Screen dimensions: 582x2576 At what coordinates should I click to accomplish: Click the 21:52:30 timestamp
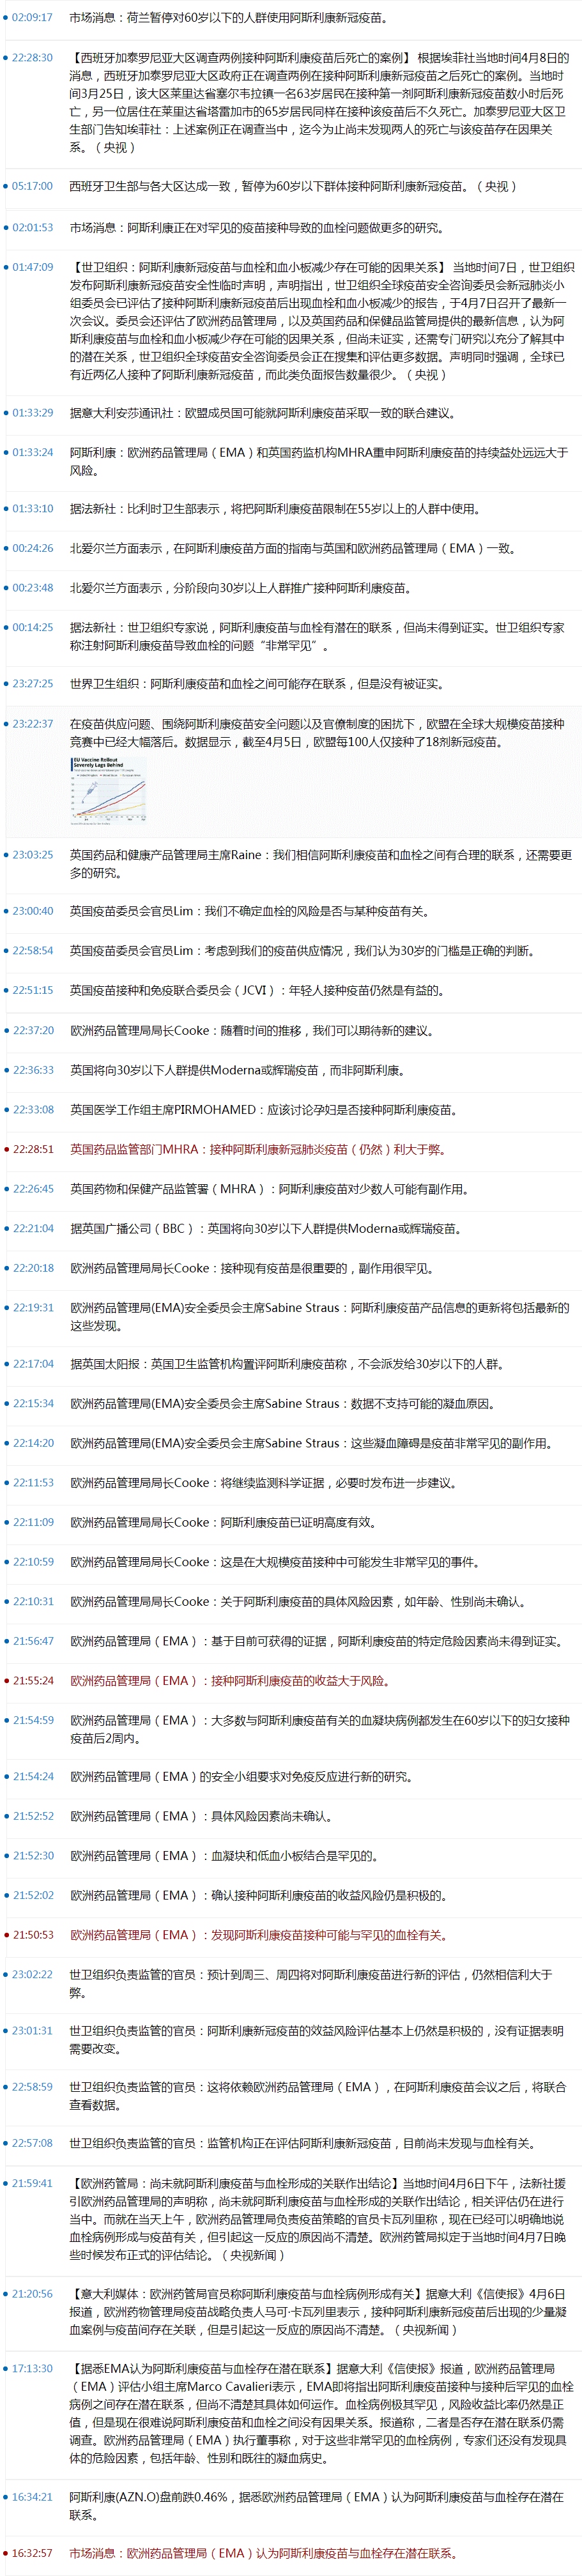[33, 1856]
